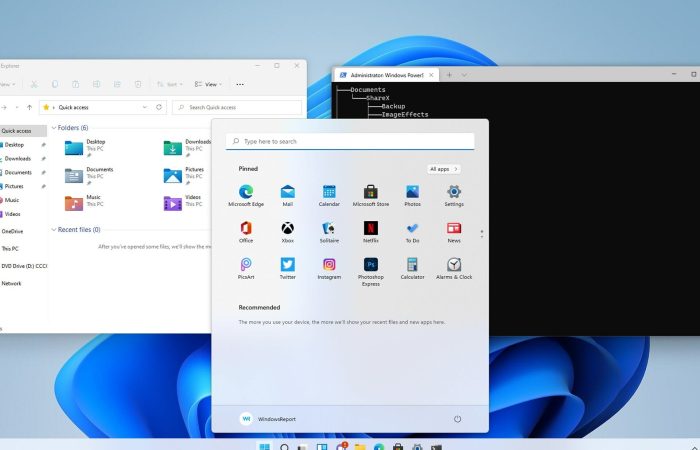Collapse the Folders (6) section
Viewport: 700px width, 450px height.
[x=54, y=128]
